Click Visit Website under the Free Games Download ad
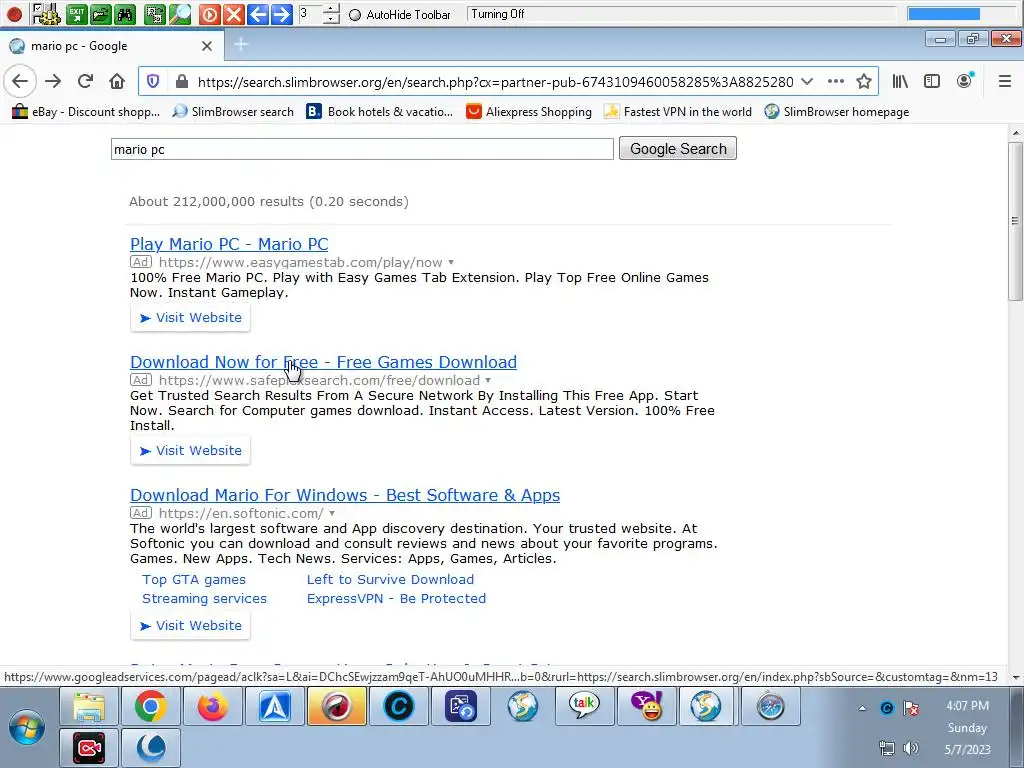The width and height of the screenshot is (1024, 768). pyautogui.click(x=190, y=451)
